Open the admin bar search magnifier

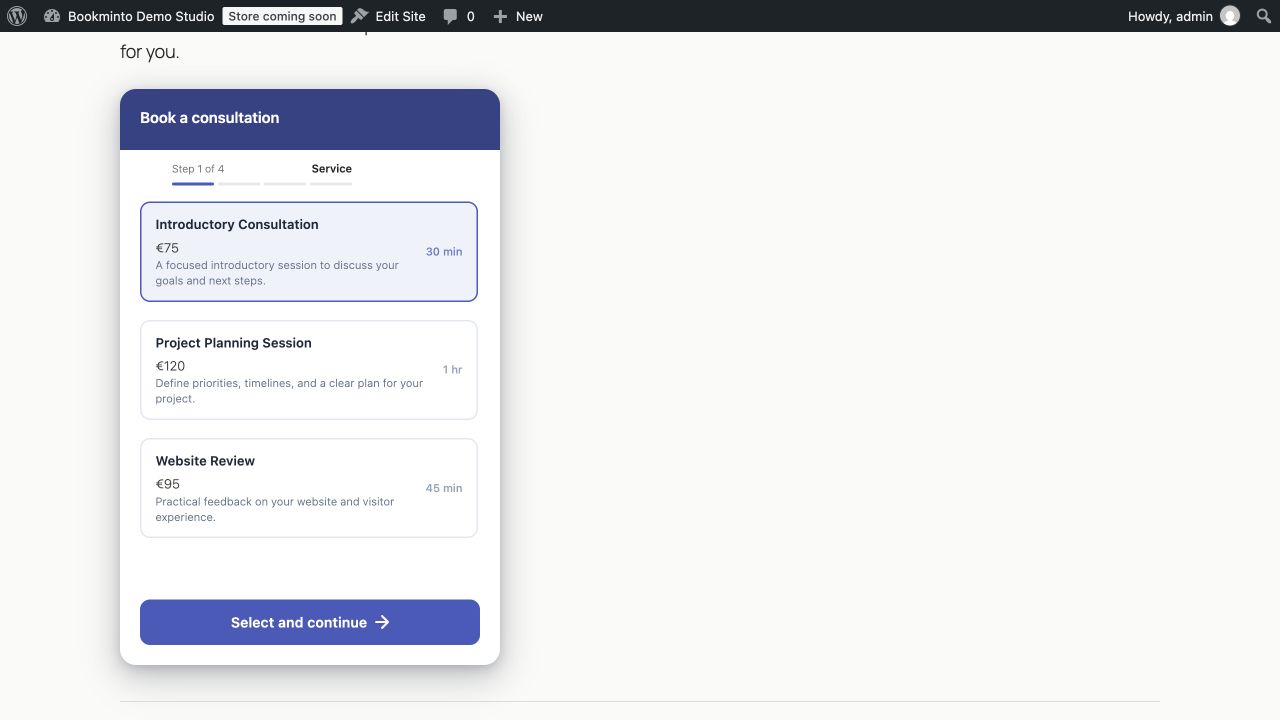[1263, 16]
